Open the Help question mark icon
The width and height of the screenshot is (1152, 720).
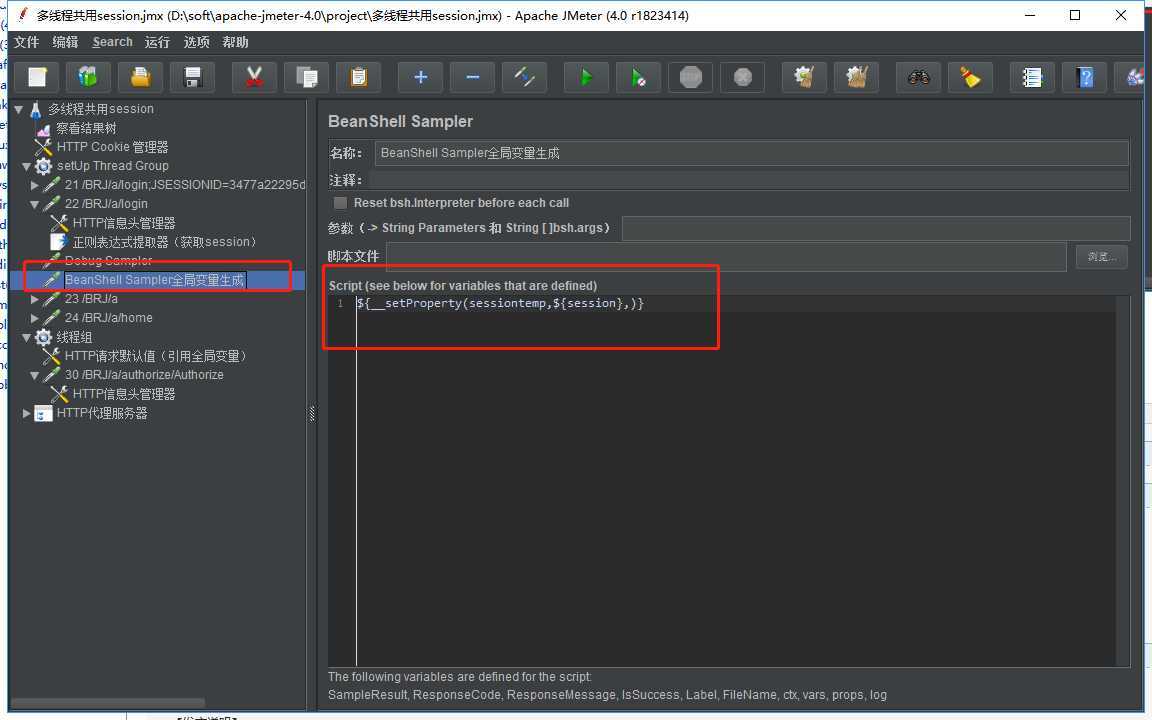1084,77
